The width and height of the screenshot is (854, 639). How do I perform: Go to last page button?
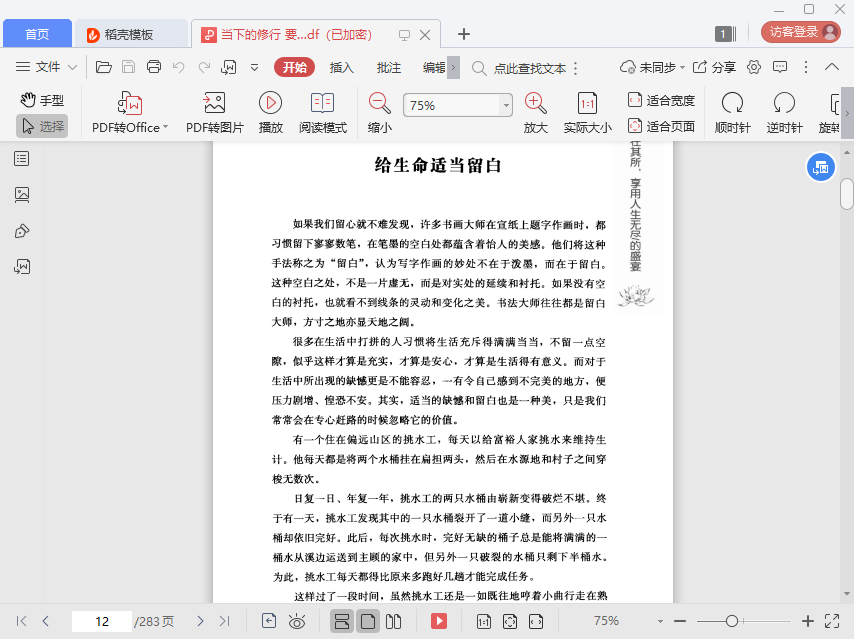[224, 621]
